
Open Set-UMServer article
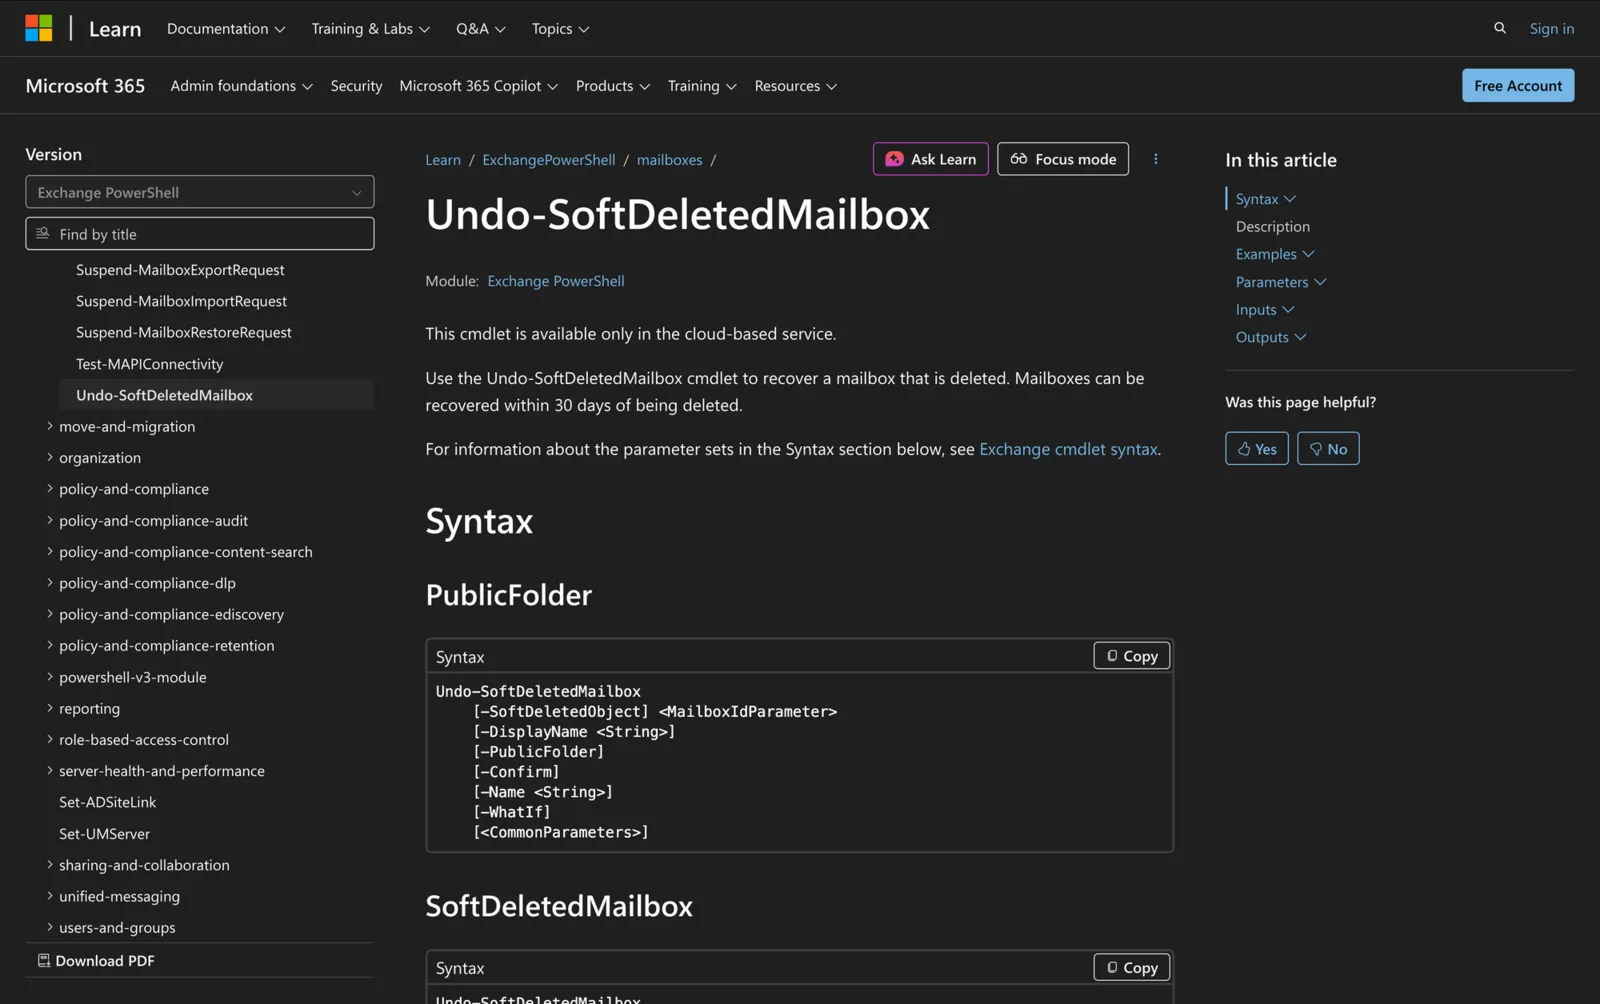[104, 833]
